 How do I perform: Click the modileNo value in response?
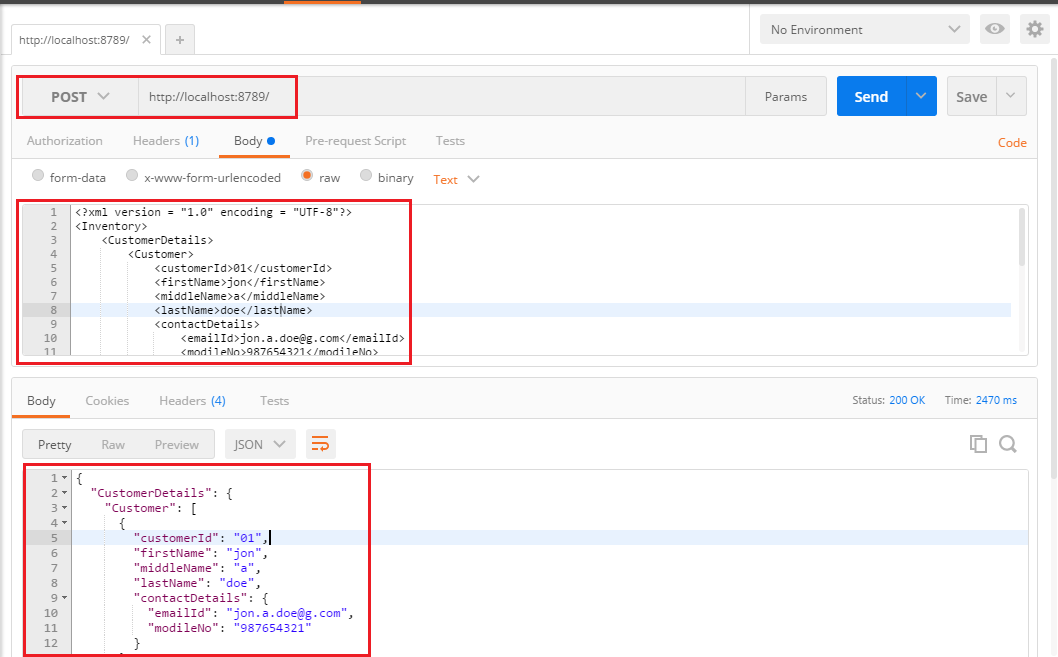[x=273, y=628]
